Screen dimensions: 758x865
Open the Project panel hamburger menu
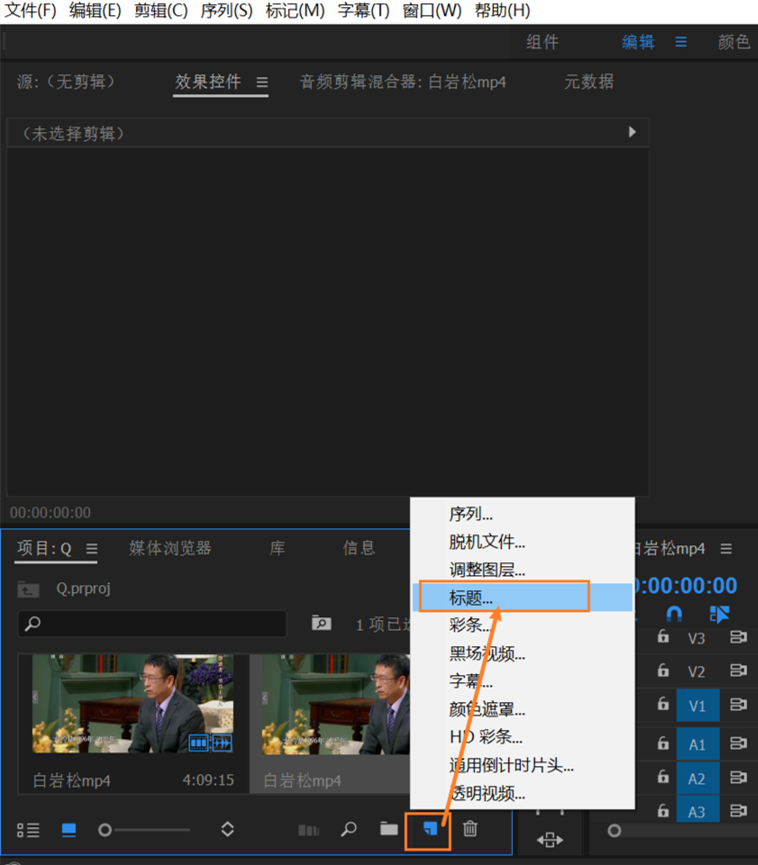click(x=92, y=549)
